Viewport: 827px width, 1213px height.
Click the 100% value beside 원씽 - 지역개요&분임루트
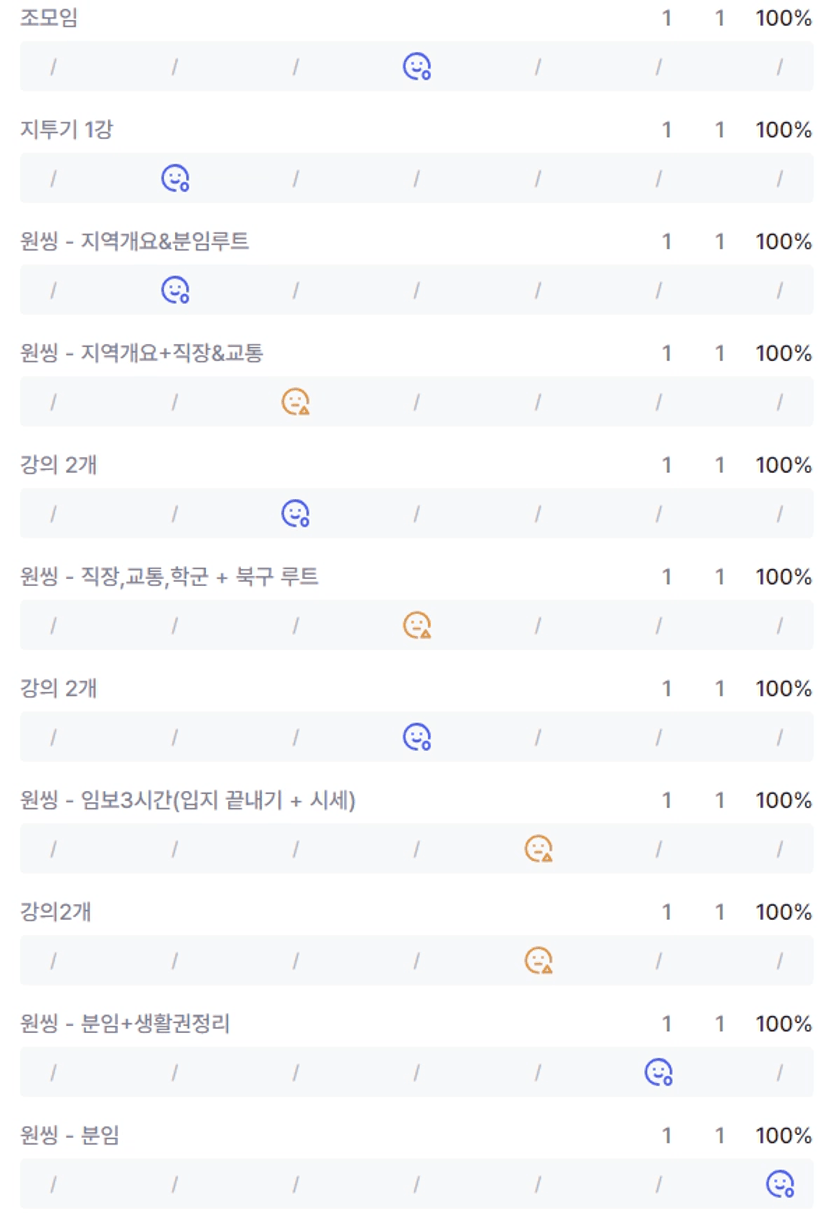[783, 242]
